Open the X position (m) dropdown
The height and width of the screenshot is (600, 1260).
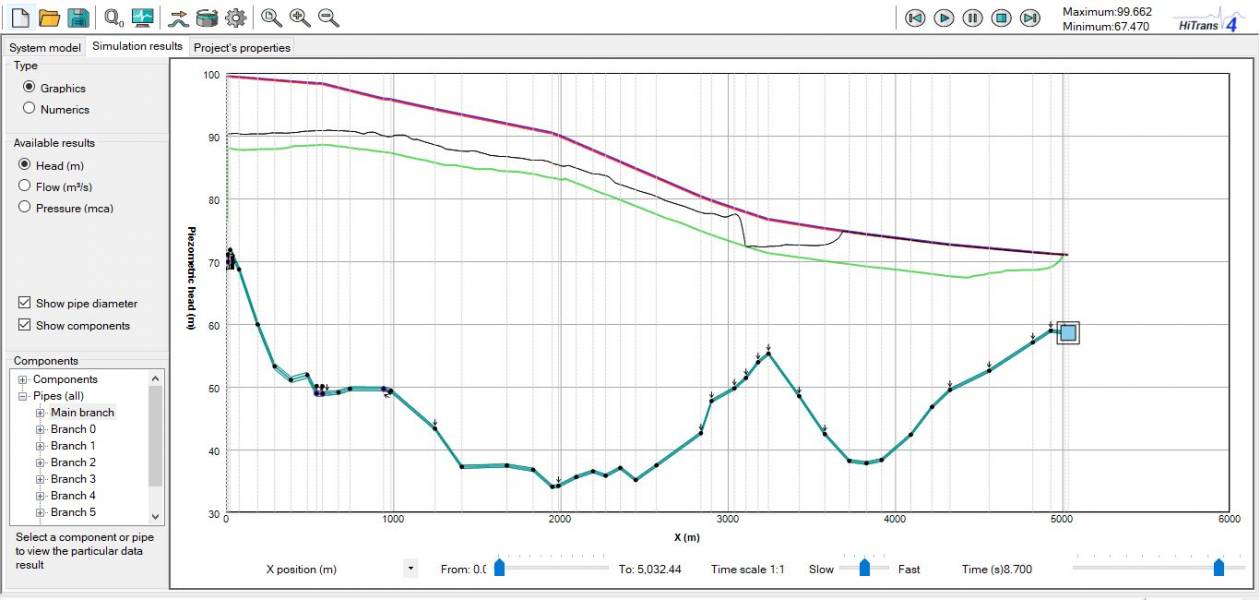click(x=410, y=569)
